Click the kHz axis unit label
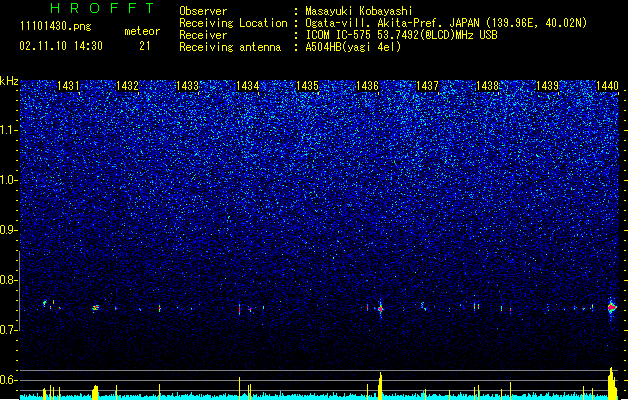Viewport: 629px width, 400px height. click(9, 81)
